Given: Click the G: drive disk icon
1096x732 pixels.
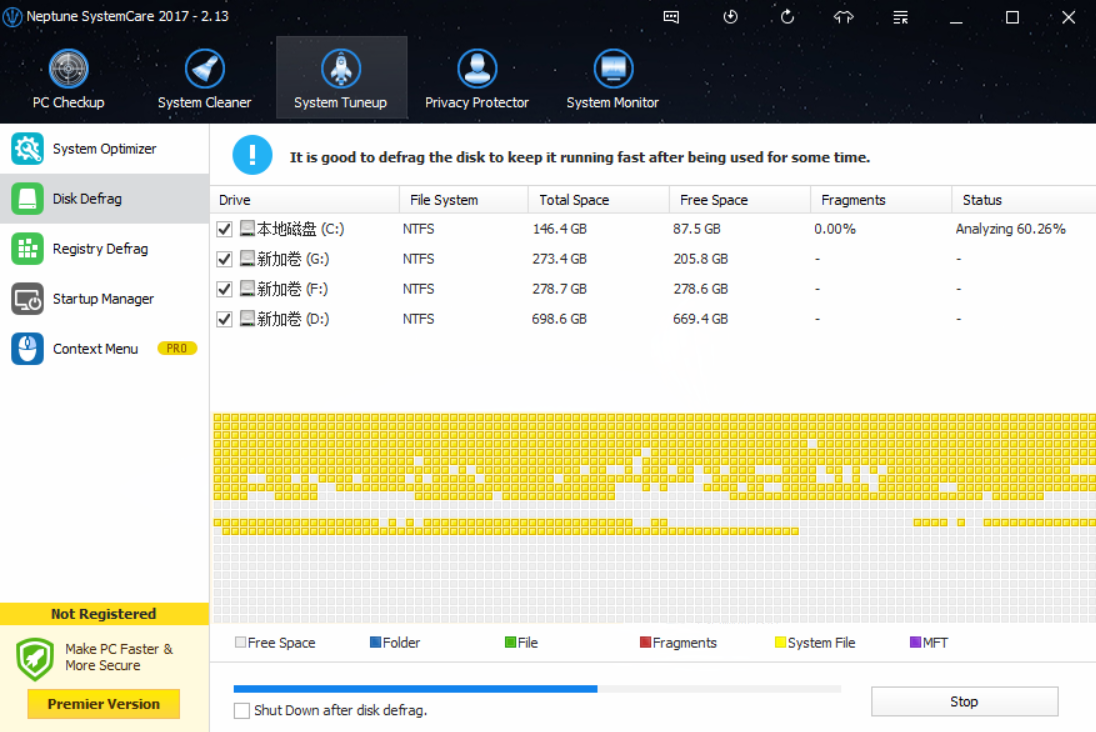Looking at the screenshot, I should coord(247,258).
